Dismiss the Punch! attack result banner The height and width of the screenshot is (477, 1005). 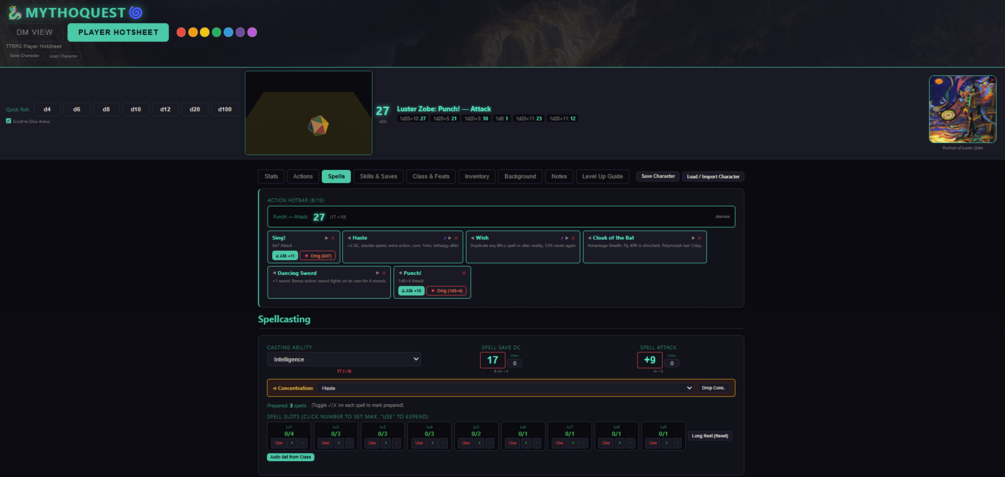click(x=722, y=217)
